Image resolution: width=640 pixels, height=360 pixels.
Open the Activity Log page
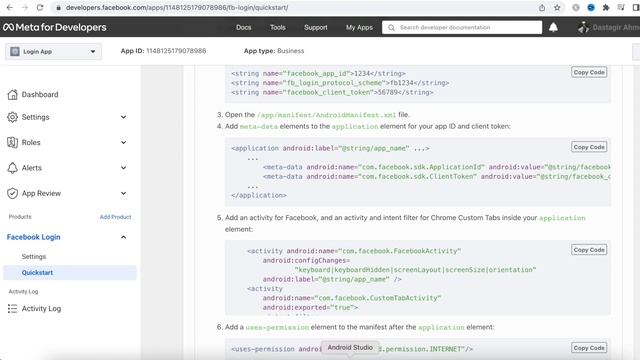(x=41, y=309)
